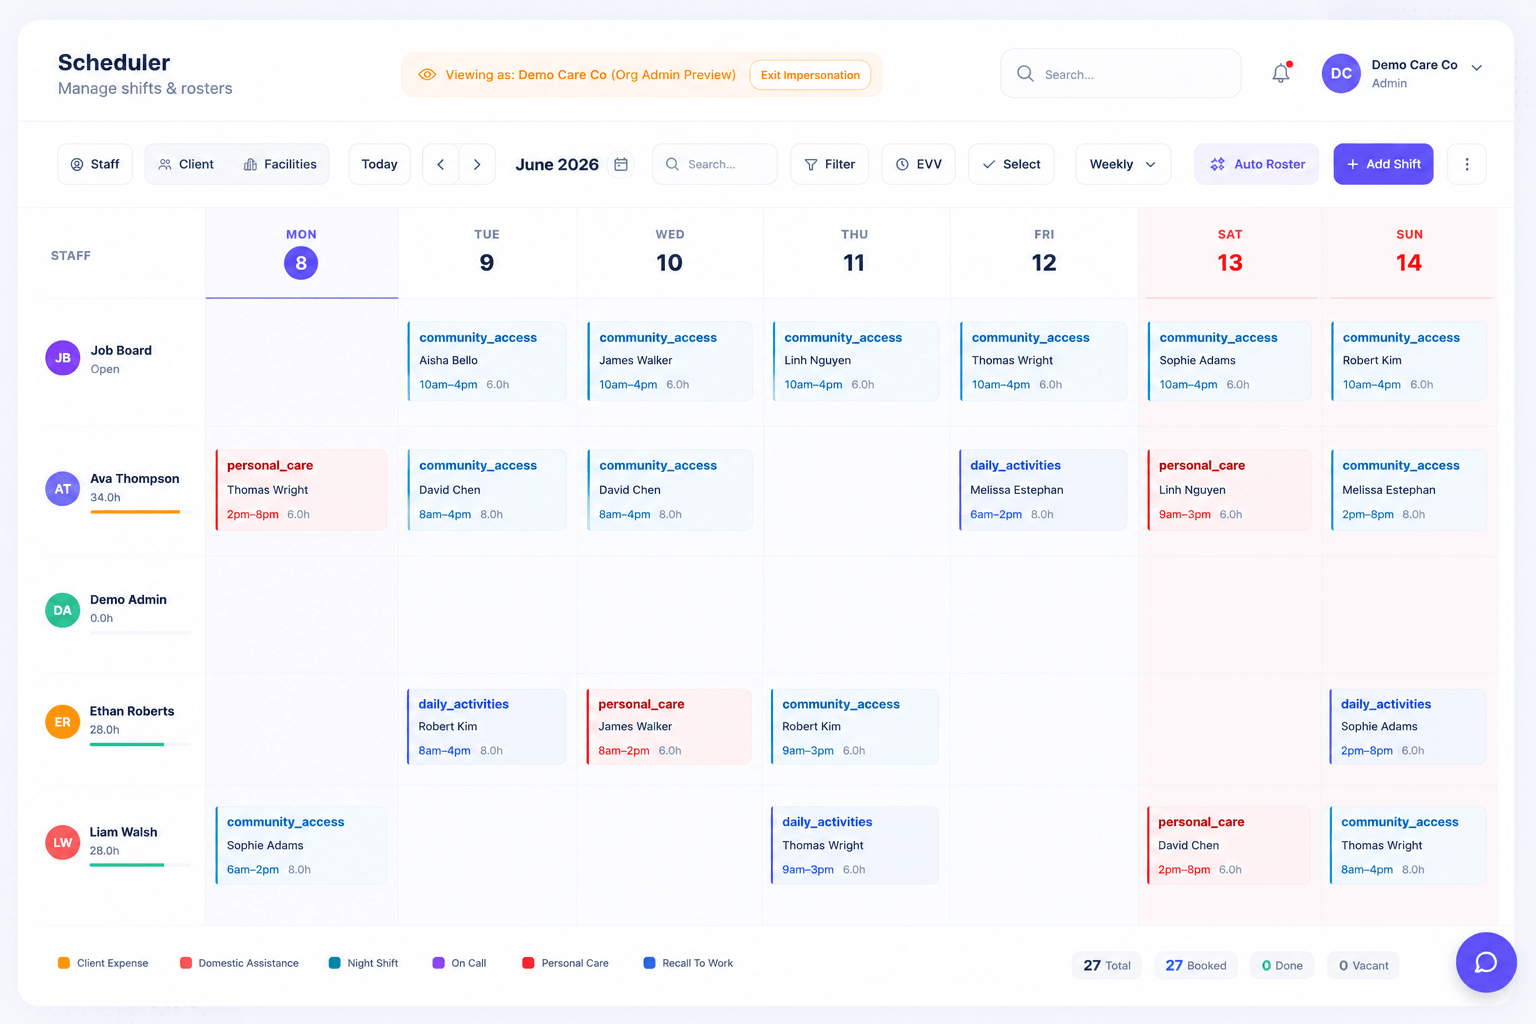This screenshot has height=1024, width=1536.
Task: Click the On Call purple legend swatch
Action: pyautogui.click(x=438, y=963)
